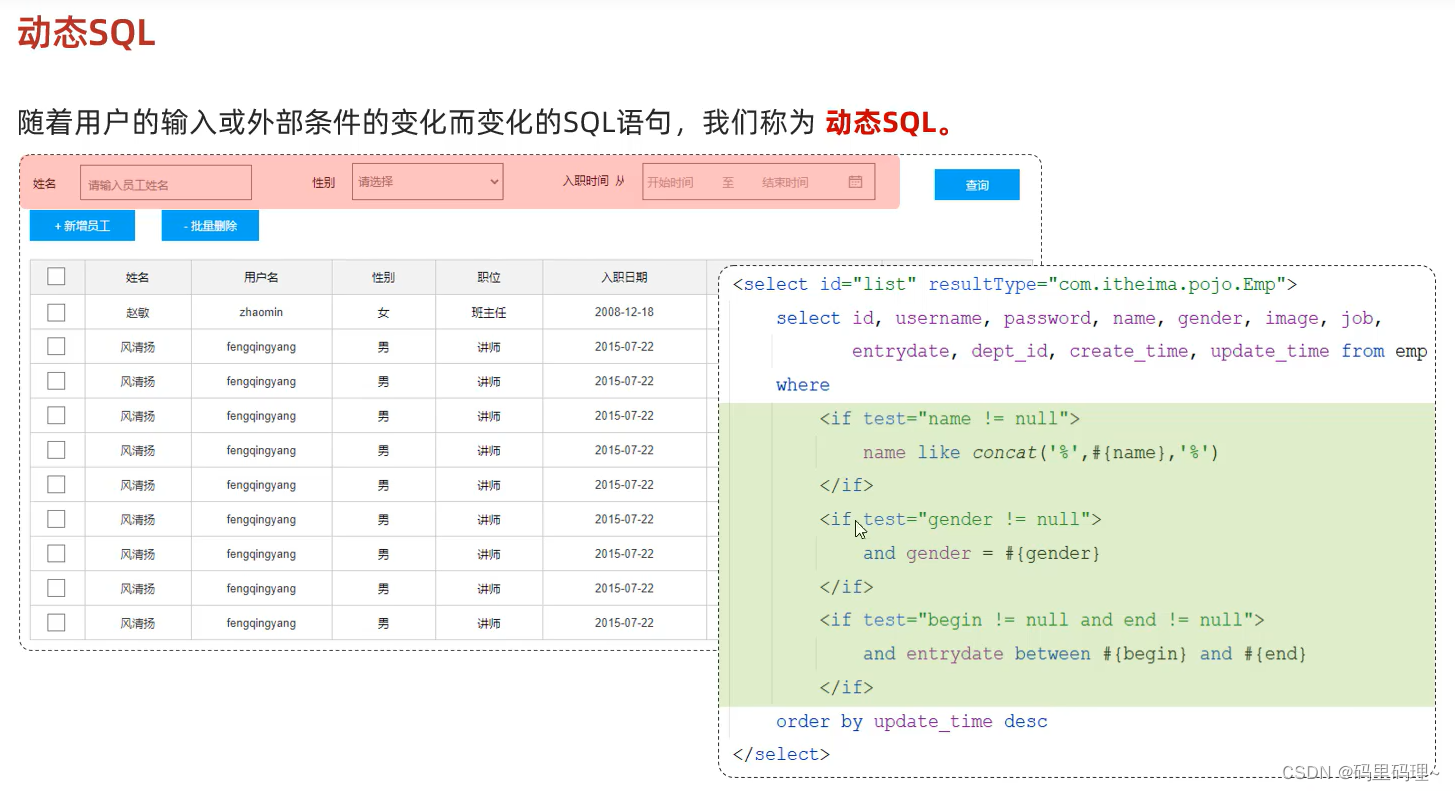Check the checkbox for the 赵敏 row
Image resolution: width=1455 pixels, height=791 pixels.
tap(57, 311)
